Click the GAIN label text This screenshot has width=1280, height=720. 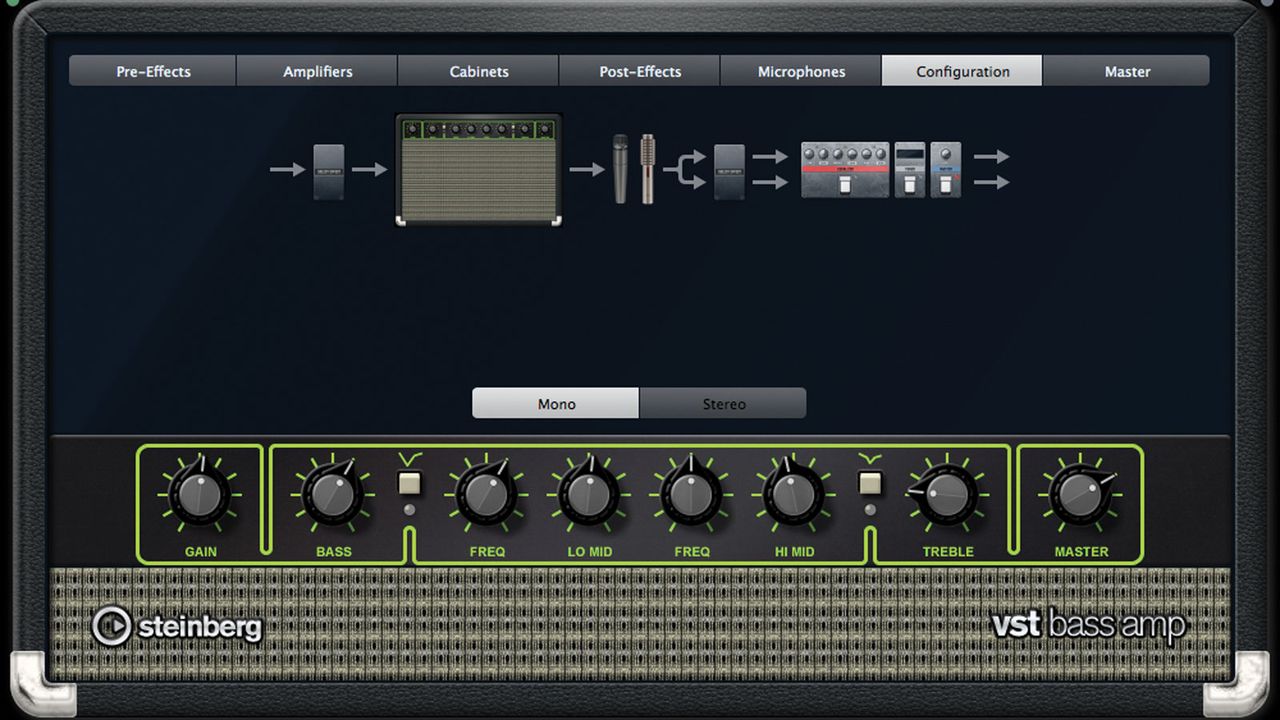(200, 551)
